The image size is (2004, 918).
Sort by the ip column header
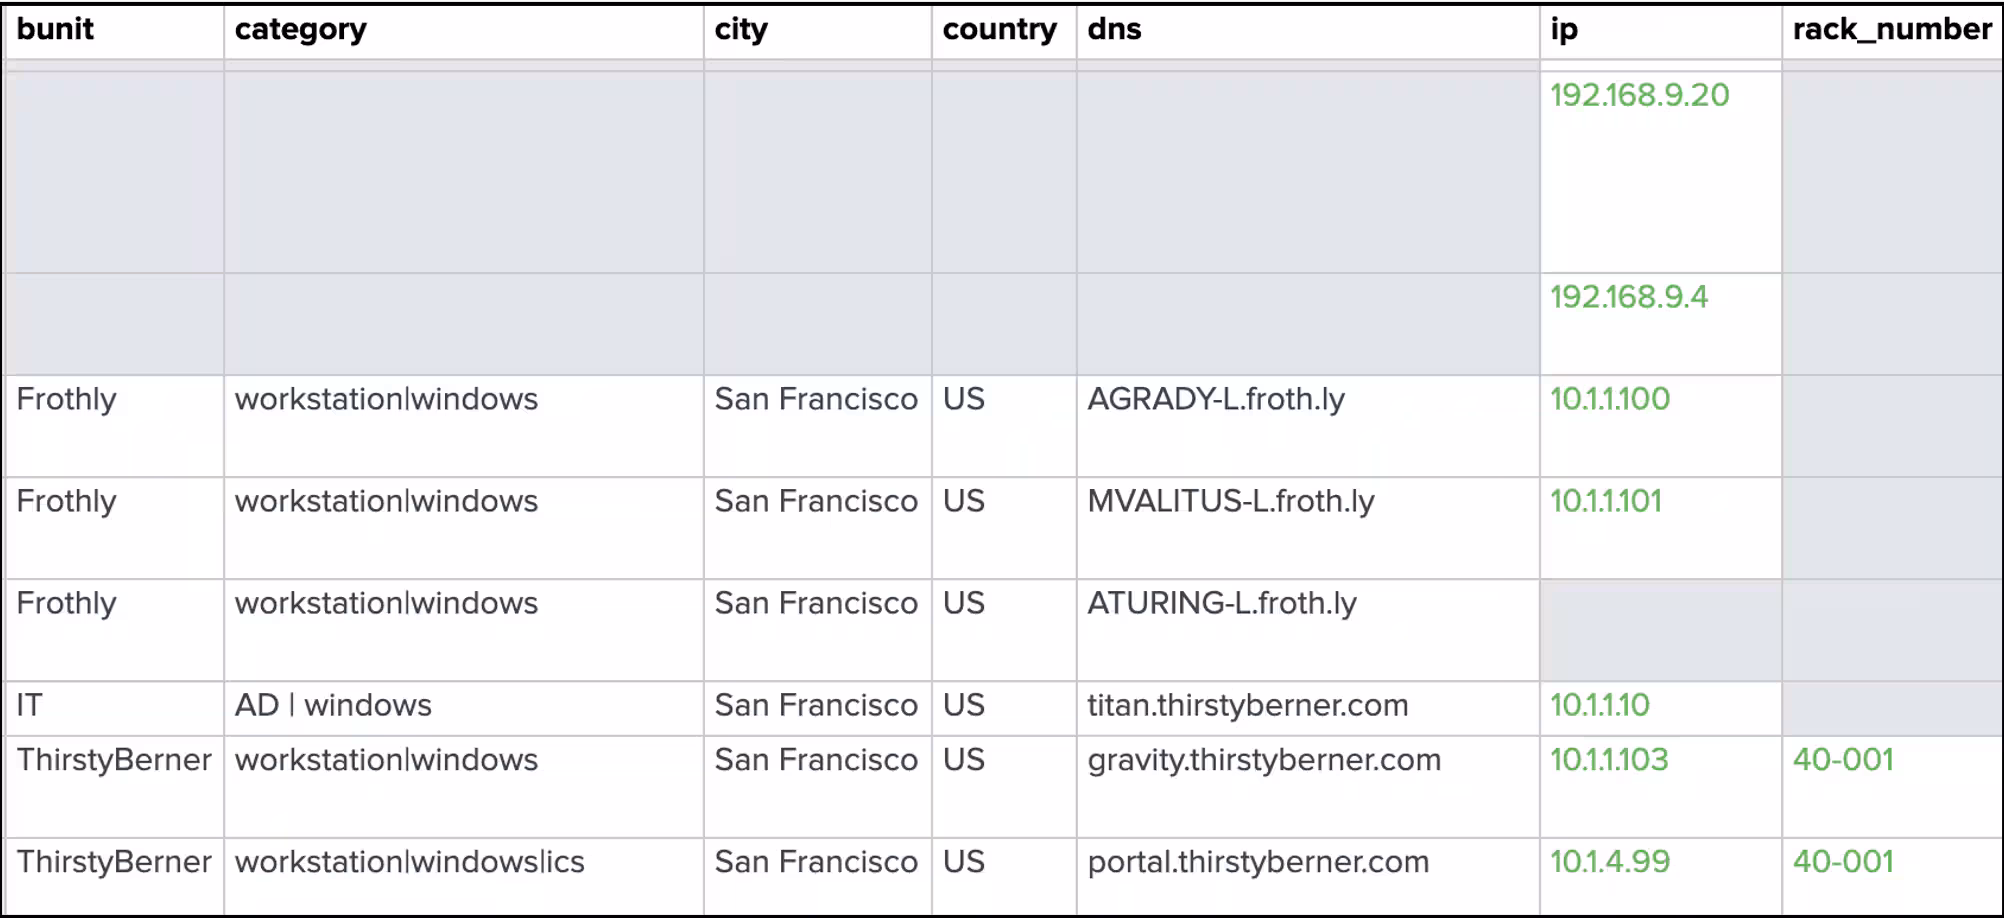point(1564,30)
